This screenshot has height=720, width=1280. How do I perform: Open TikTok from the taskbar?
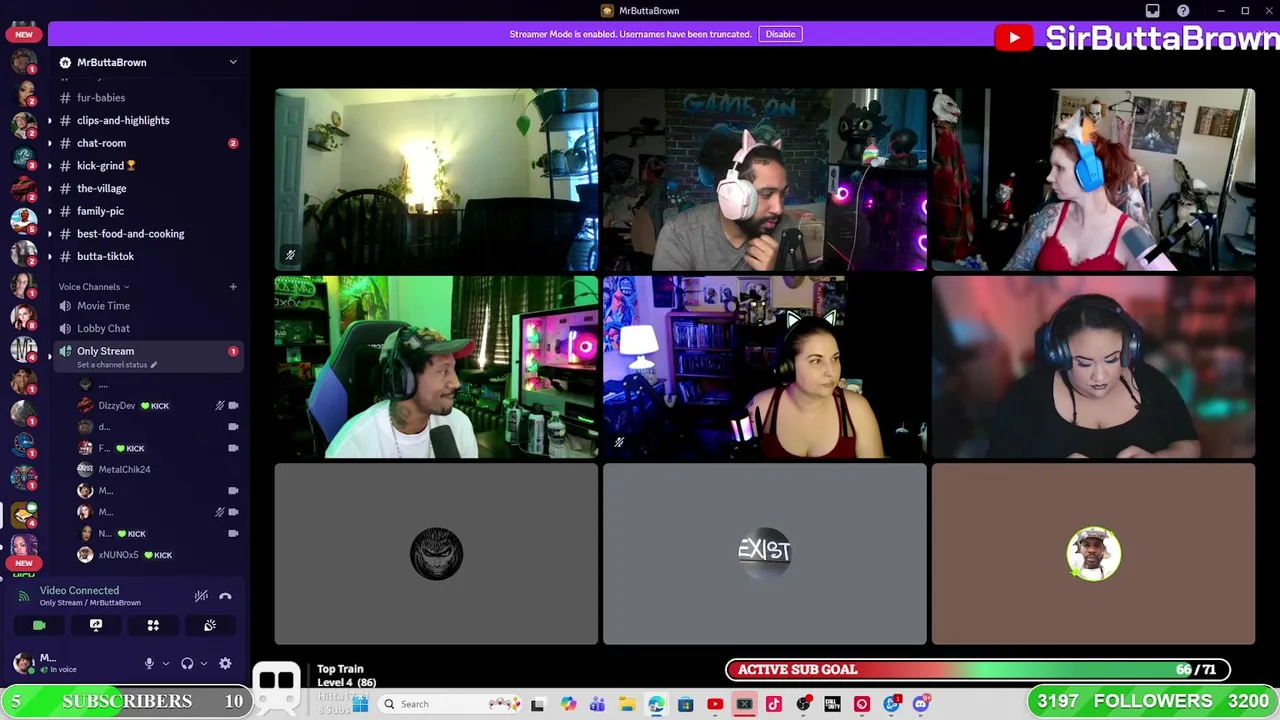(x=773, y=704)
